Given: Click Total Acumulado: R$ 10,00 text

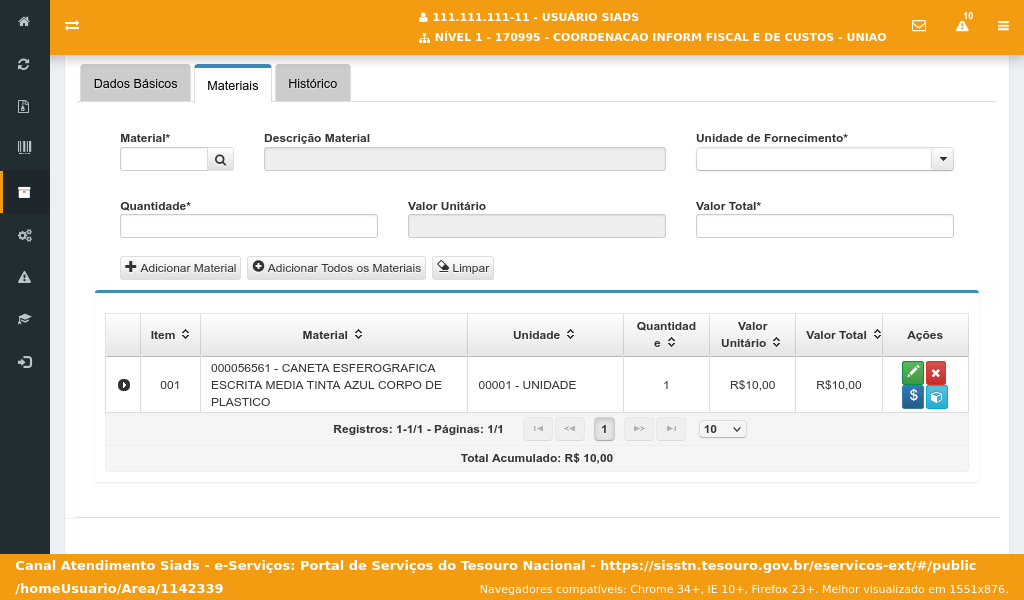Looking at the screenshot, I should click(x=537, y=458).
